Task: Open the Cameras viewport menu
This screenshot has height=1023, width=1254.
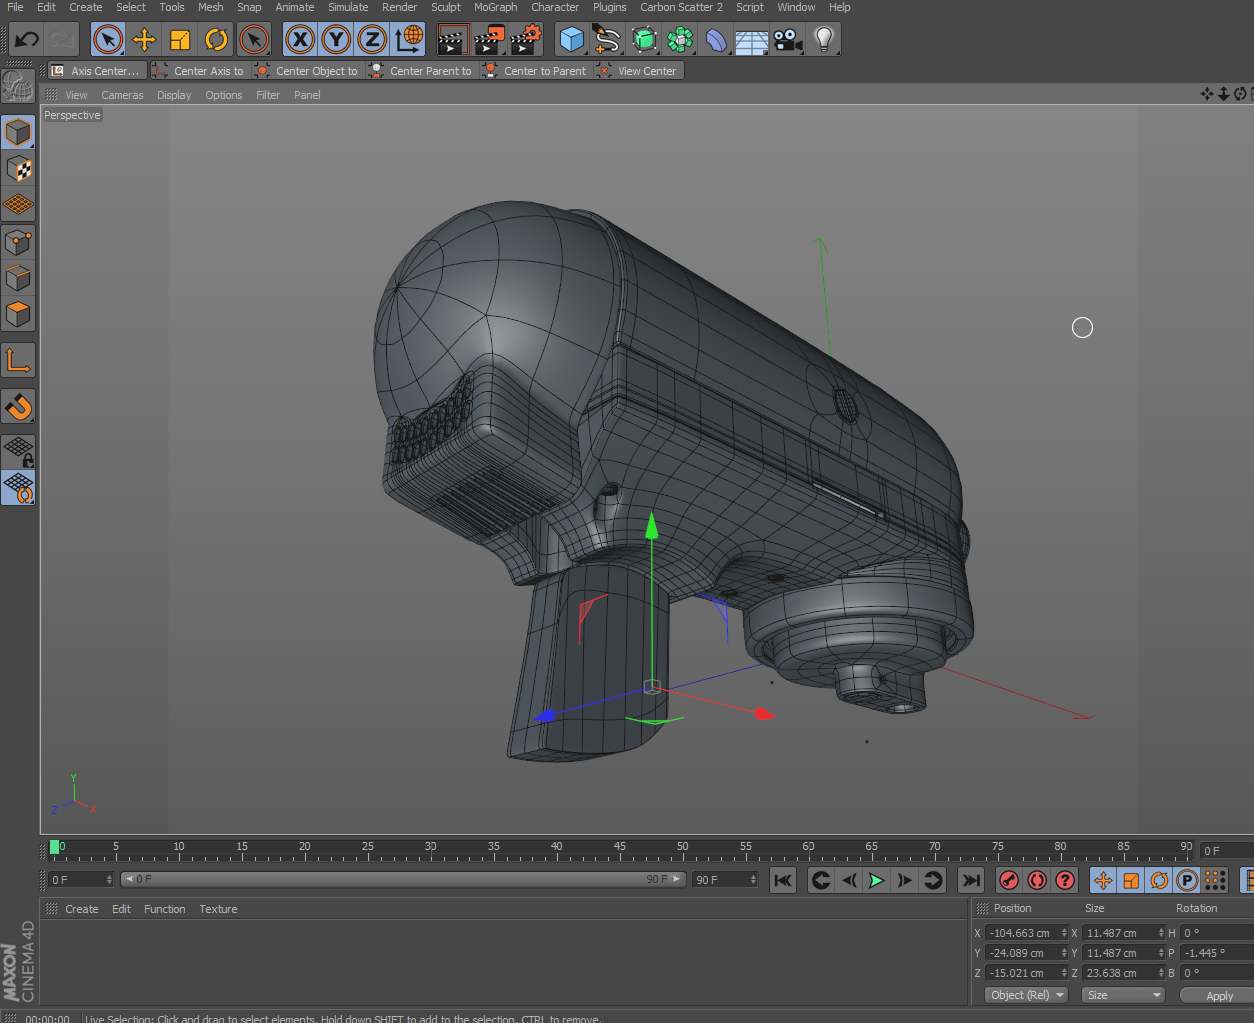Action: [122, 95]
